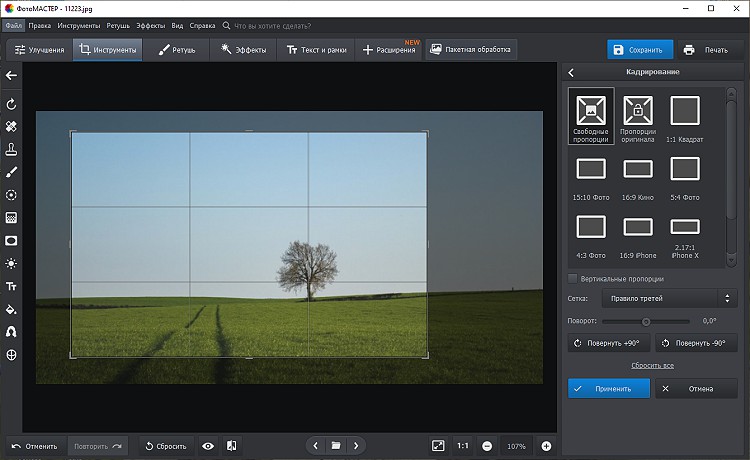The image size is (750, 460).
Task: Click the Поворот rotation slider handle
Action: (x=646, y=321)
